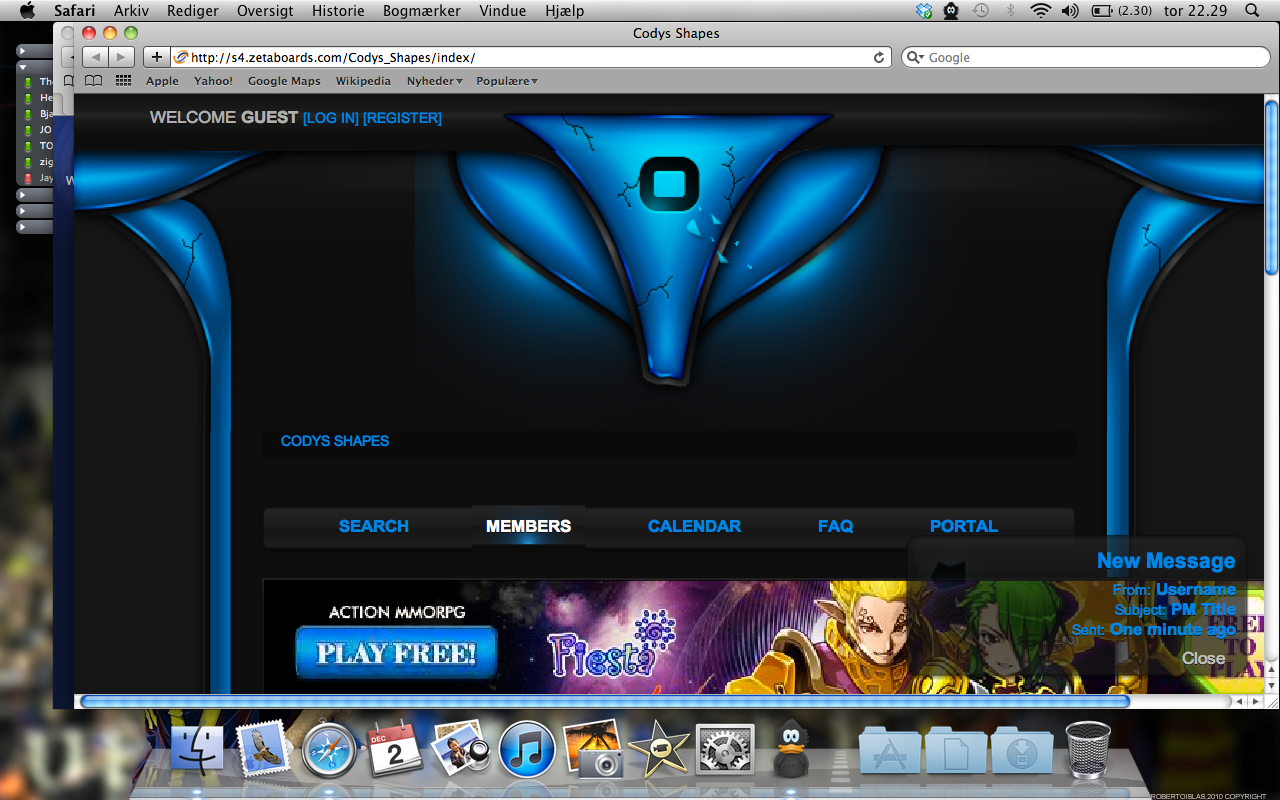Open the Adium duck icon in dock
The image size is (1280, 800).
coord(792,749)
